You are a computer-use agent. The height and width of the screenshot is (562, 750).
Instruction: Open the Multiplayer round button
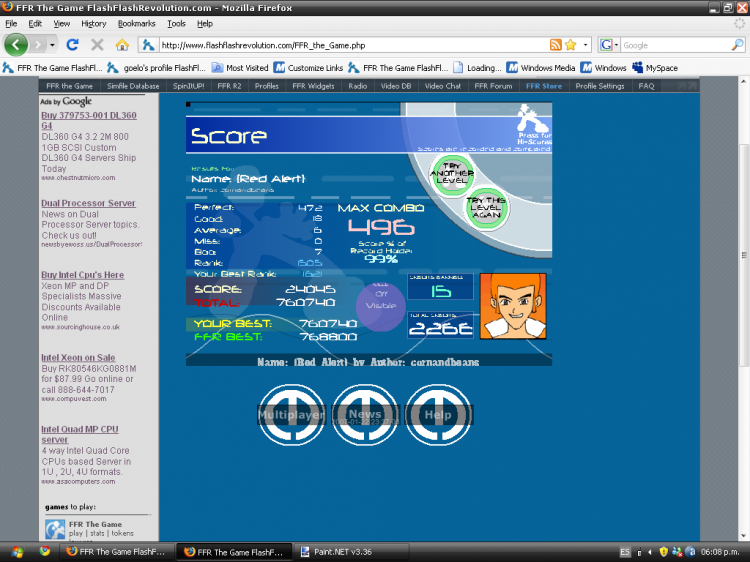(x=291, y=415)
